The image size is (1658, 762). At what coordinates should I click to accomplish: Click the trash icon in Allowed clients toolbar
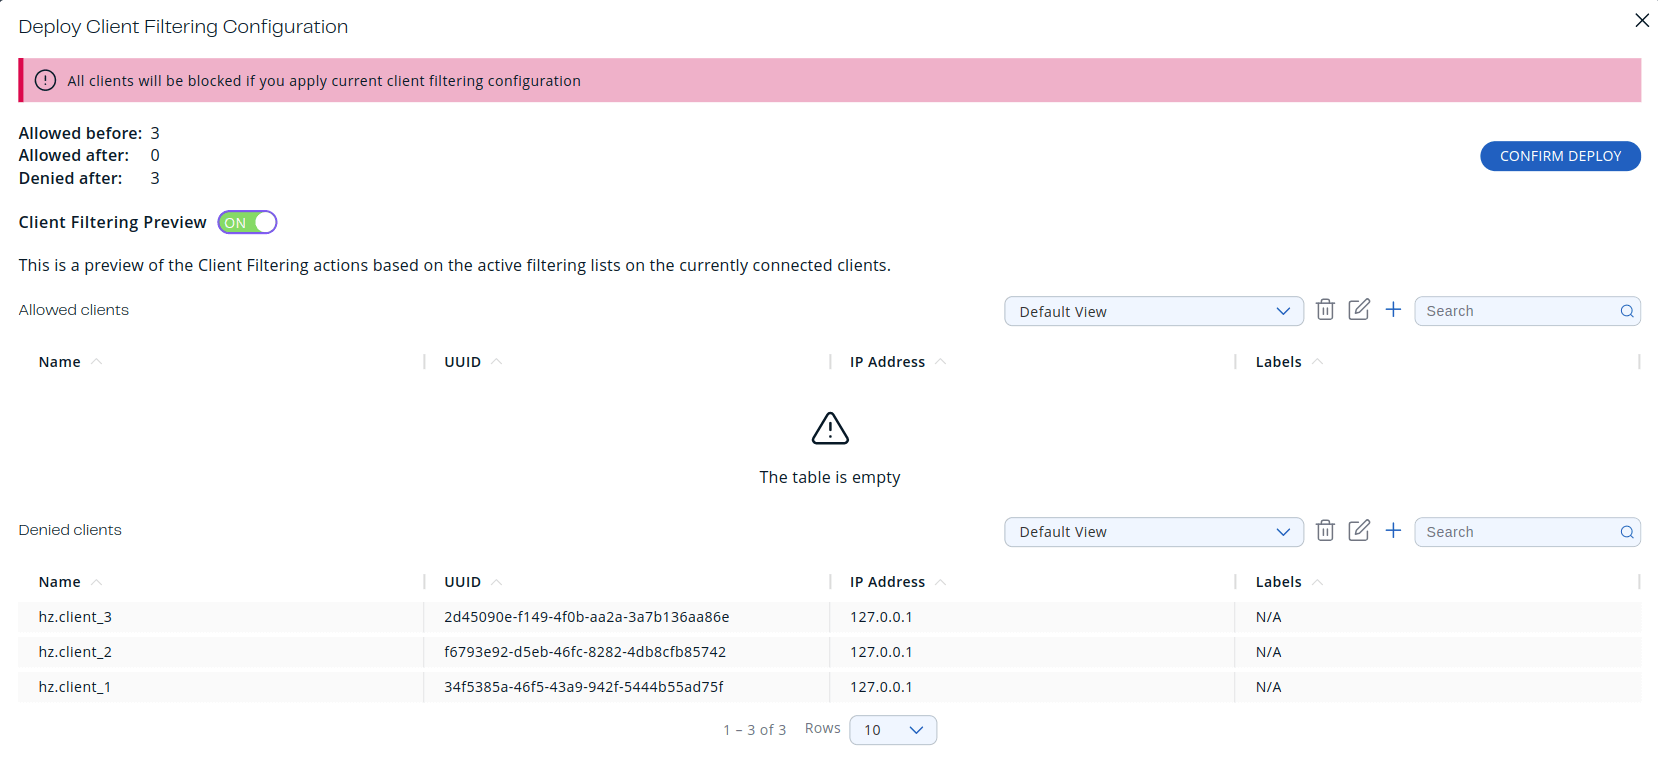(1325, 310)
